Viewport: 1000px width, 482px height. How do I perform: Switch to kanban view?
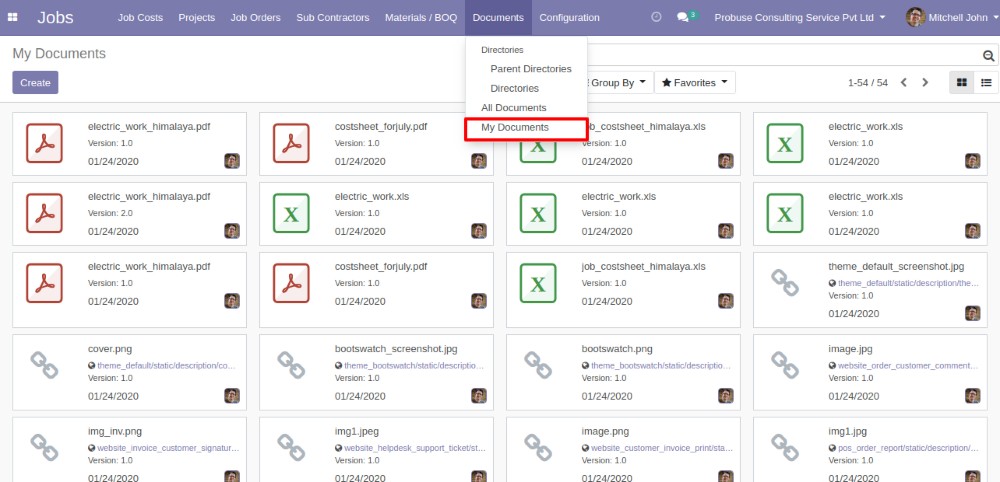click(962, 83)
